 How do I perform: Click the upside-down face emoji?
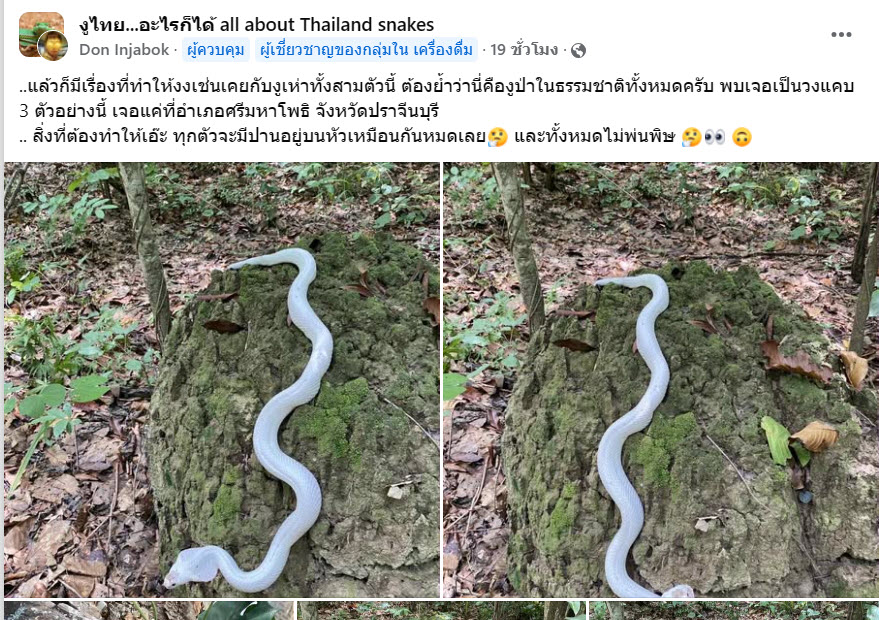pos(742,137)
